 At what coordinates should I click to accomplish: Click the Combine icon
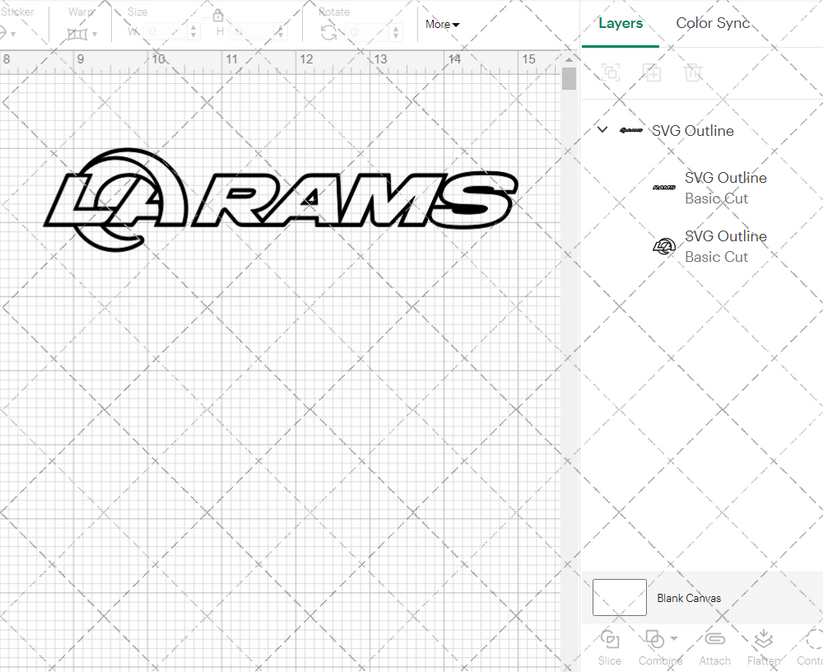click(x=655, y=640)
